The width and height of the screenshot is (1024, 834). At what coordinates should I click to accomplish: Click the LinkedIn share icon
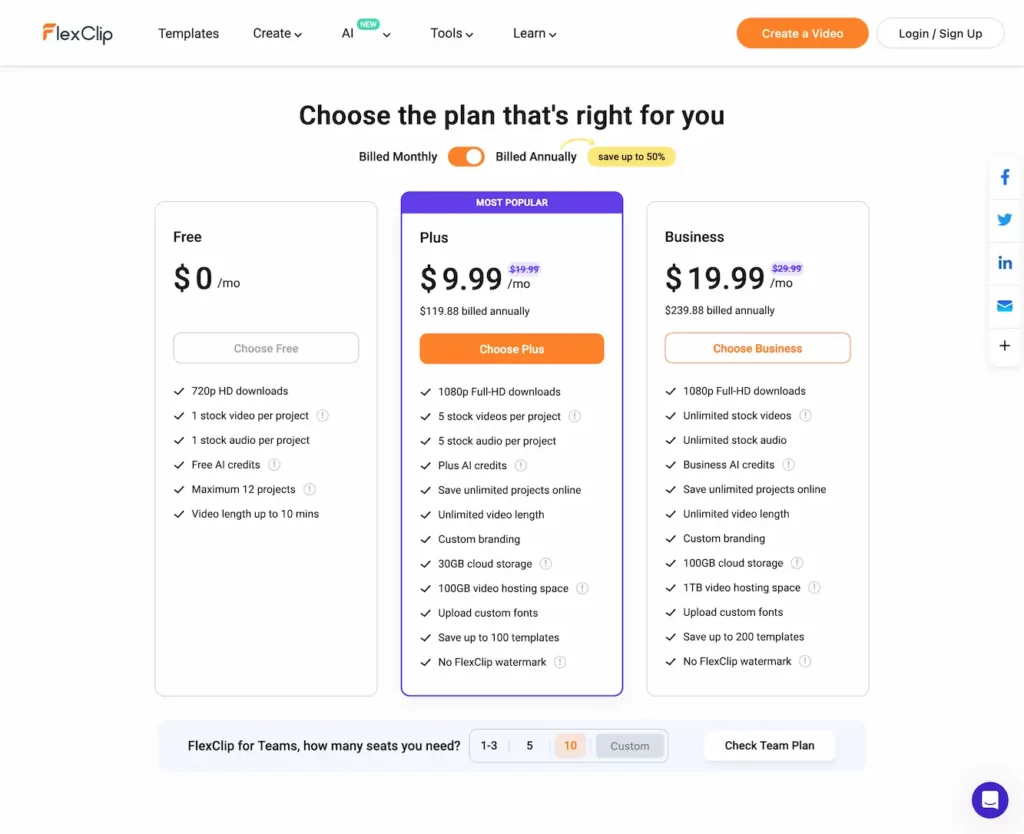[x=1004, y=262]
